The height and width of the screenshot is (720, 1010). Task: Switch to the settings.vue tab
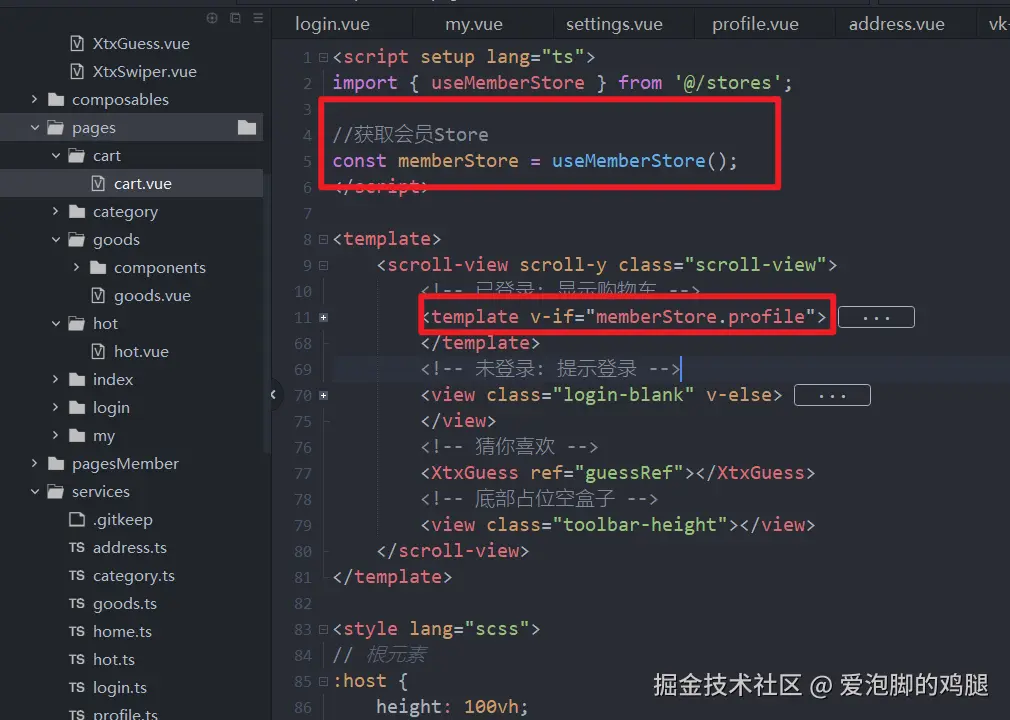click(614, 24)
